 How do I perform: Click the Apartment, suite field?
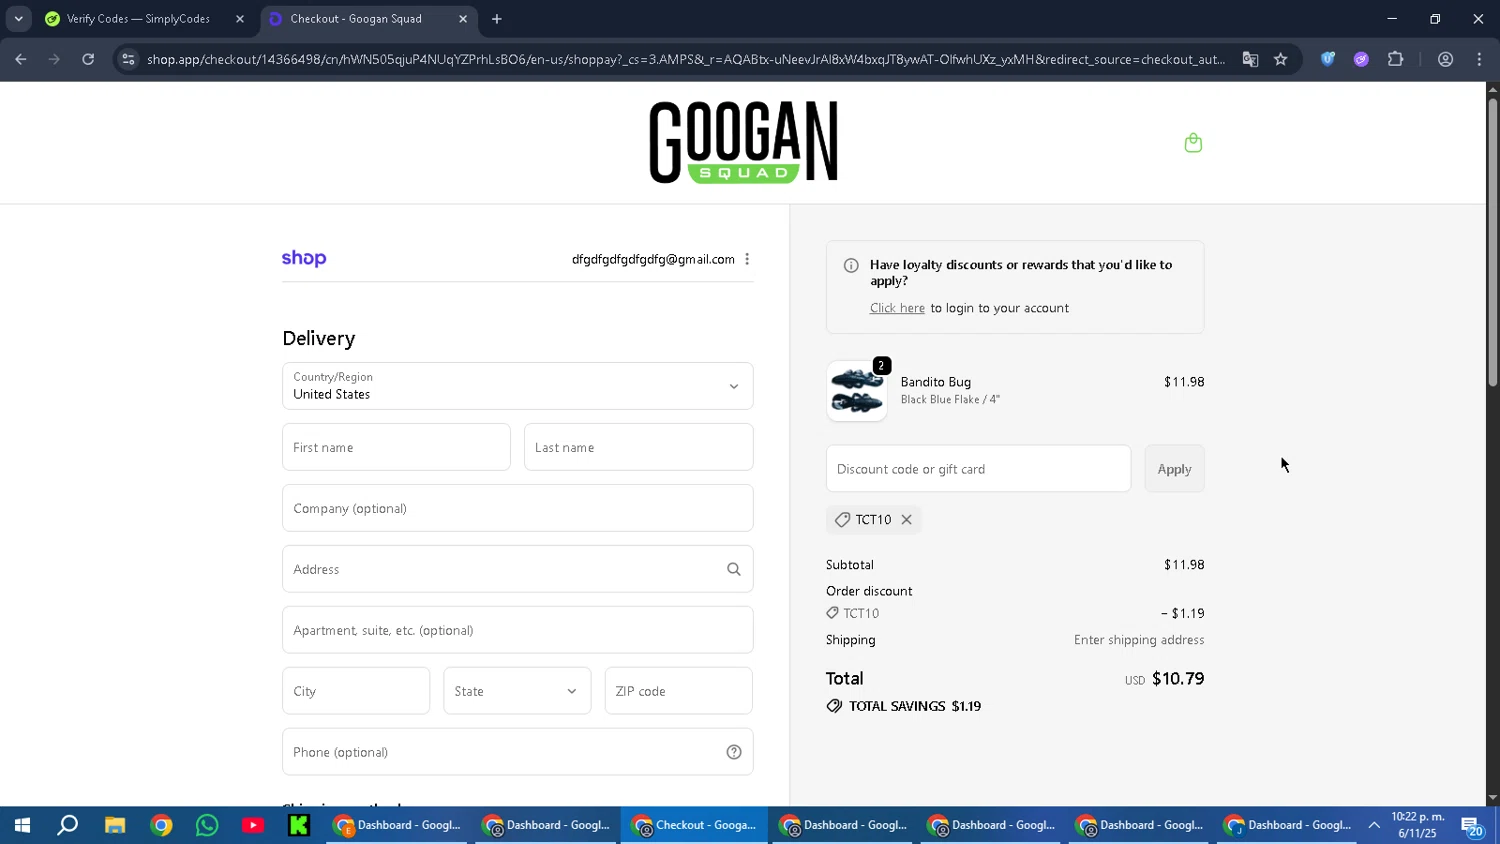point(517,630)
